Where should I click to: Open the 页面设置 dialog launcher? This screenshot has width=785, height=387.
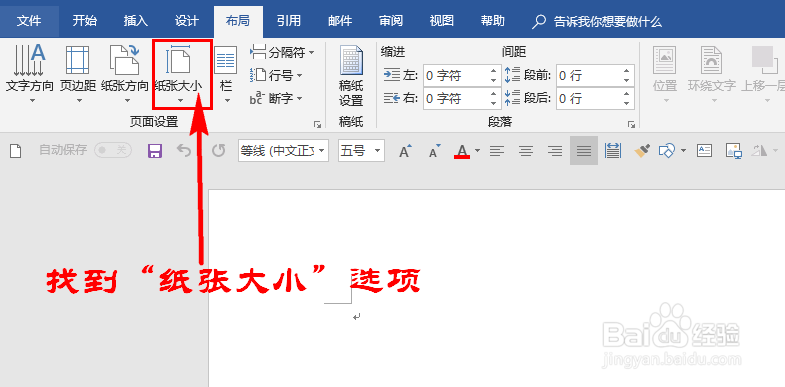[317, 124]
